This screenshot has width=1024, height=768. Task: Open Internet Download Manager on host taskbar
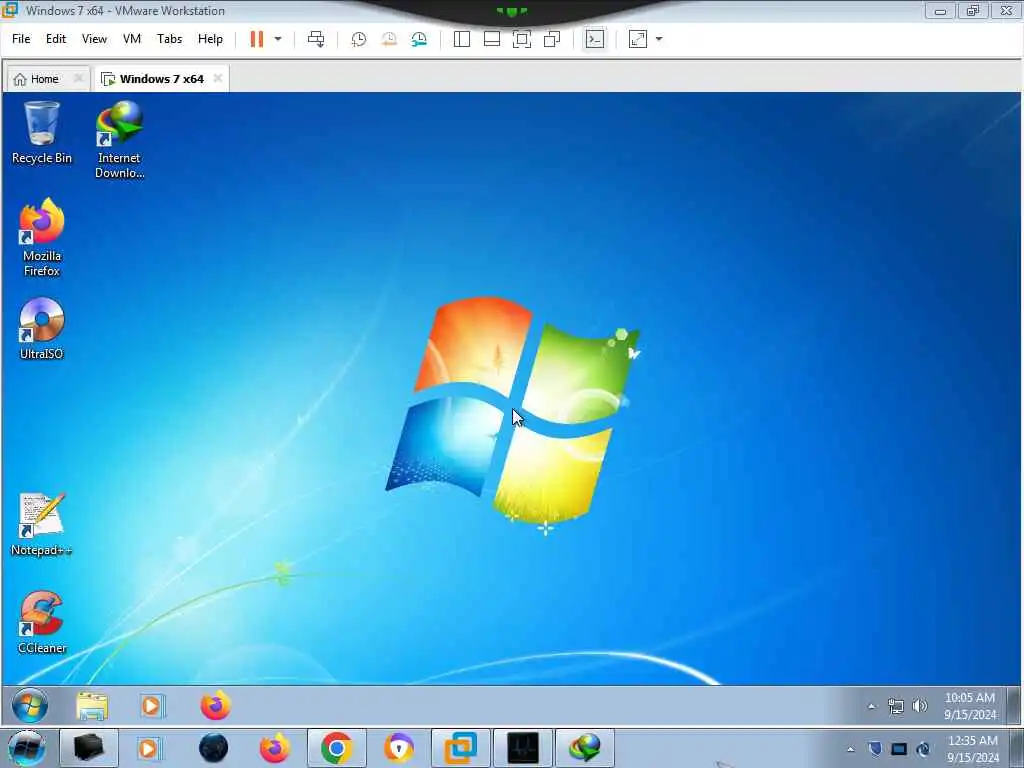pos(584,748)
